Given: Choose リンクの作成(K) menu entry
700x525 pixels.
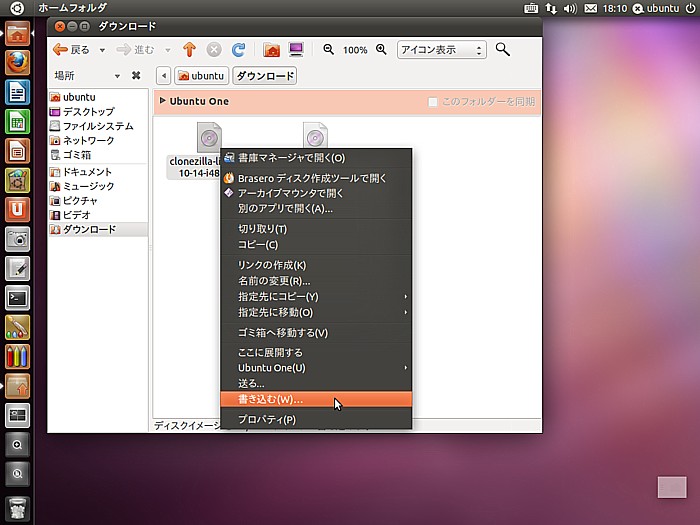Looking at the screenshot, I should [316, 265].
